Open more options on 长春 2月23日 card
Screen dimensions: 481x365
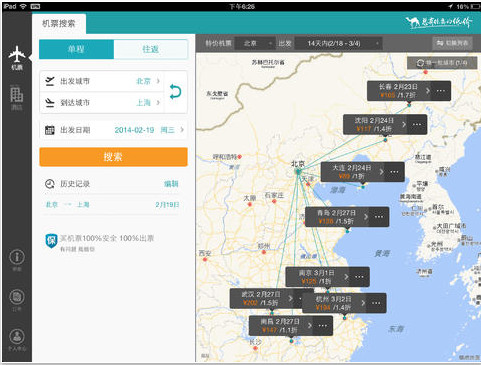441,91
